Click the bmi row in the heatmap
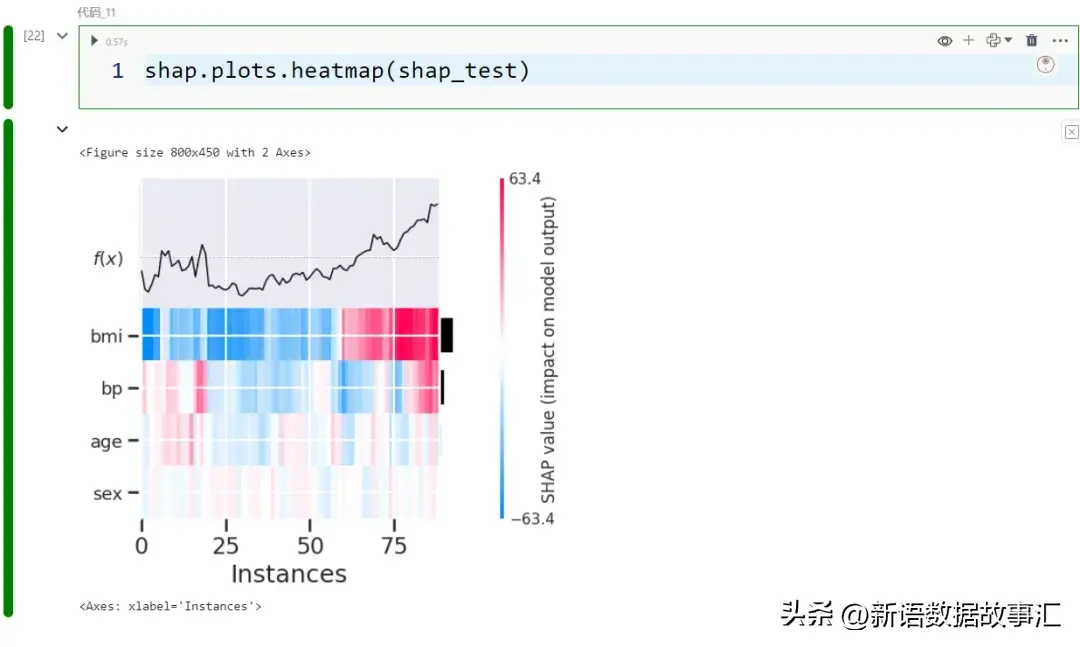Viewport: 1080px width, 647px height. pyautogui.click(x=290, y=334)
